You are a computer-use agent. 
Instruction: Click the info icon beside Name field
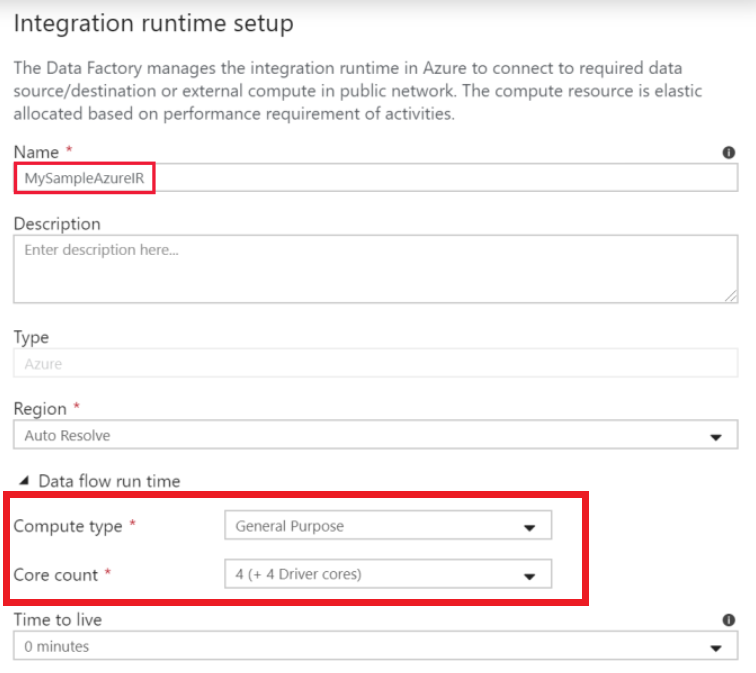tap(729, 152)
